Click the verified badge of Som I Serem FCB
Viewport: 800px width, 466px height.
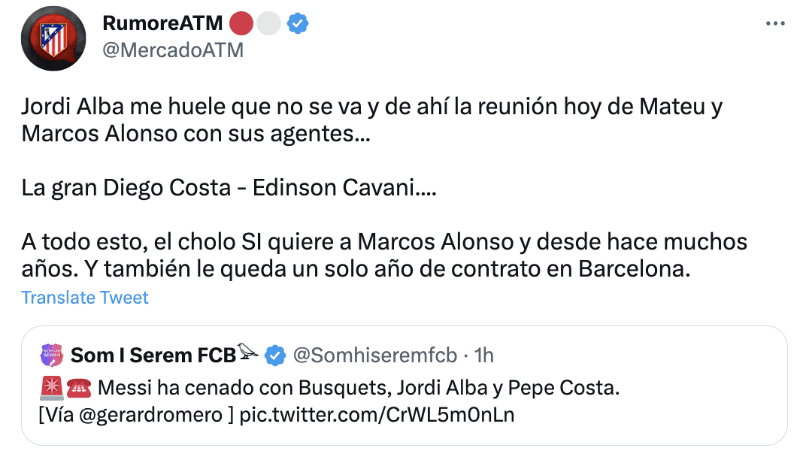[x=276, y=356]
